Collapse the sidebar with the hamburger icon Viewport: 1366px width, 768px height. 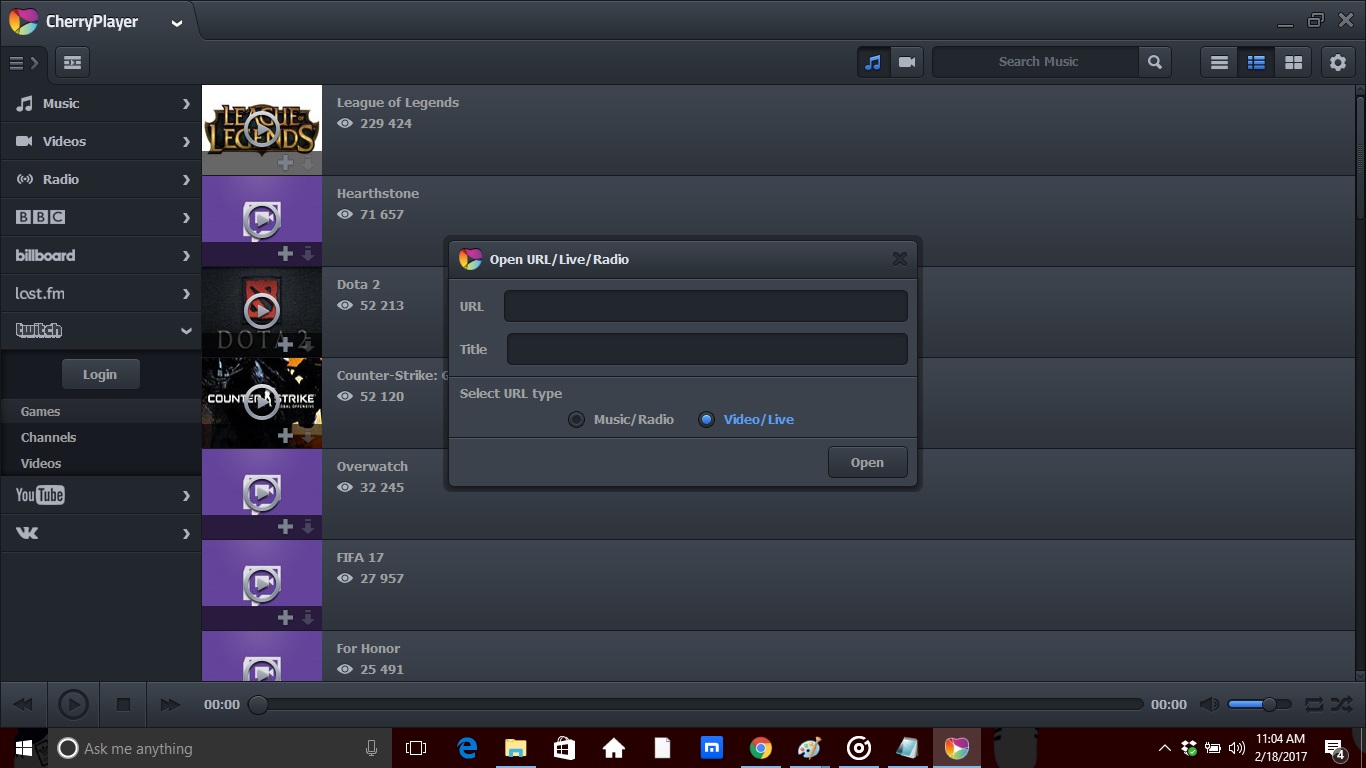click(23, 62)
